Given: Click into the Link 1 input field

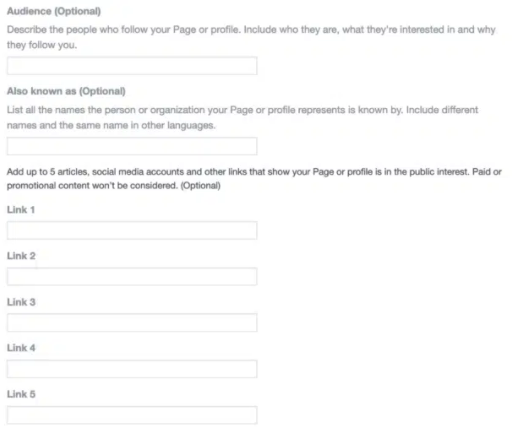Looking at the screenshot, I should click(x=132, y=230).
